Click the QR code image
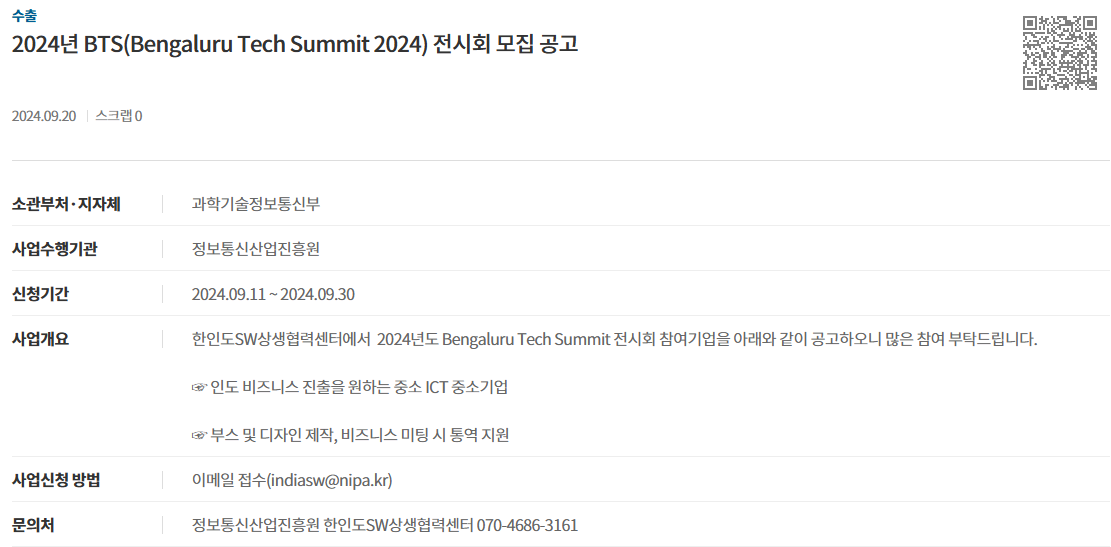 point(1059,53)
